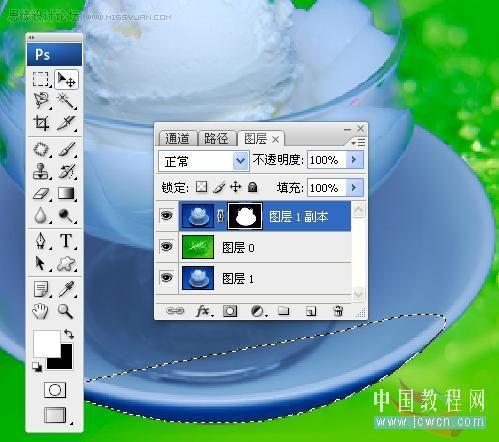Screen dimensions: 499x442
Task: Select the 图层 1 layer name
Action: (238, 278)
